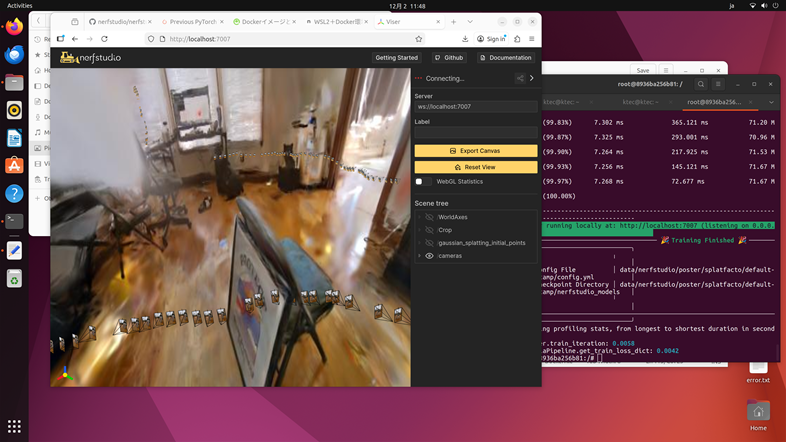Expand the gaussian_splatting_initial_points tree node
Viewport: 786px width, 442px height.
click(420, 243)
